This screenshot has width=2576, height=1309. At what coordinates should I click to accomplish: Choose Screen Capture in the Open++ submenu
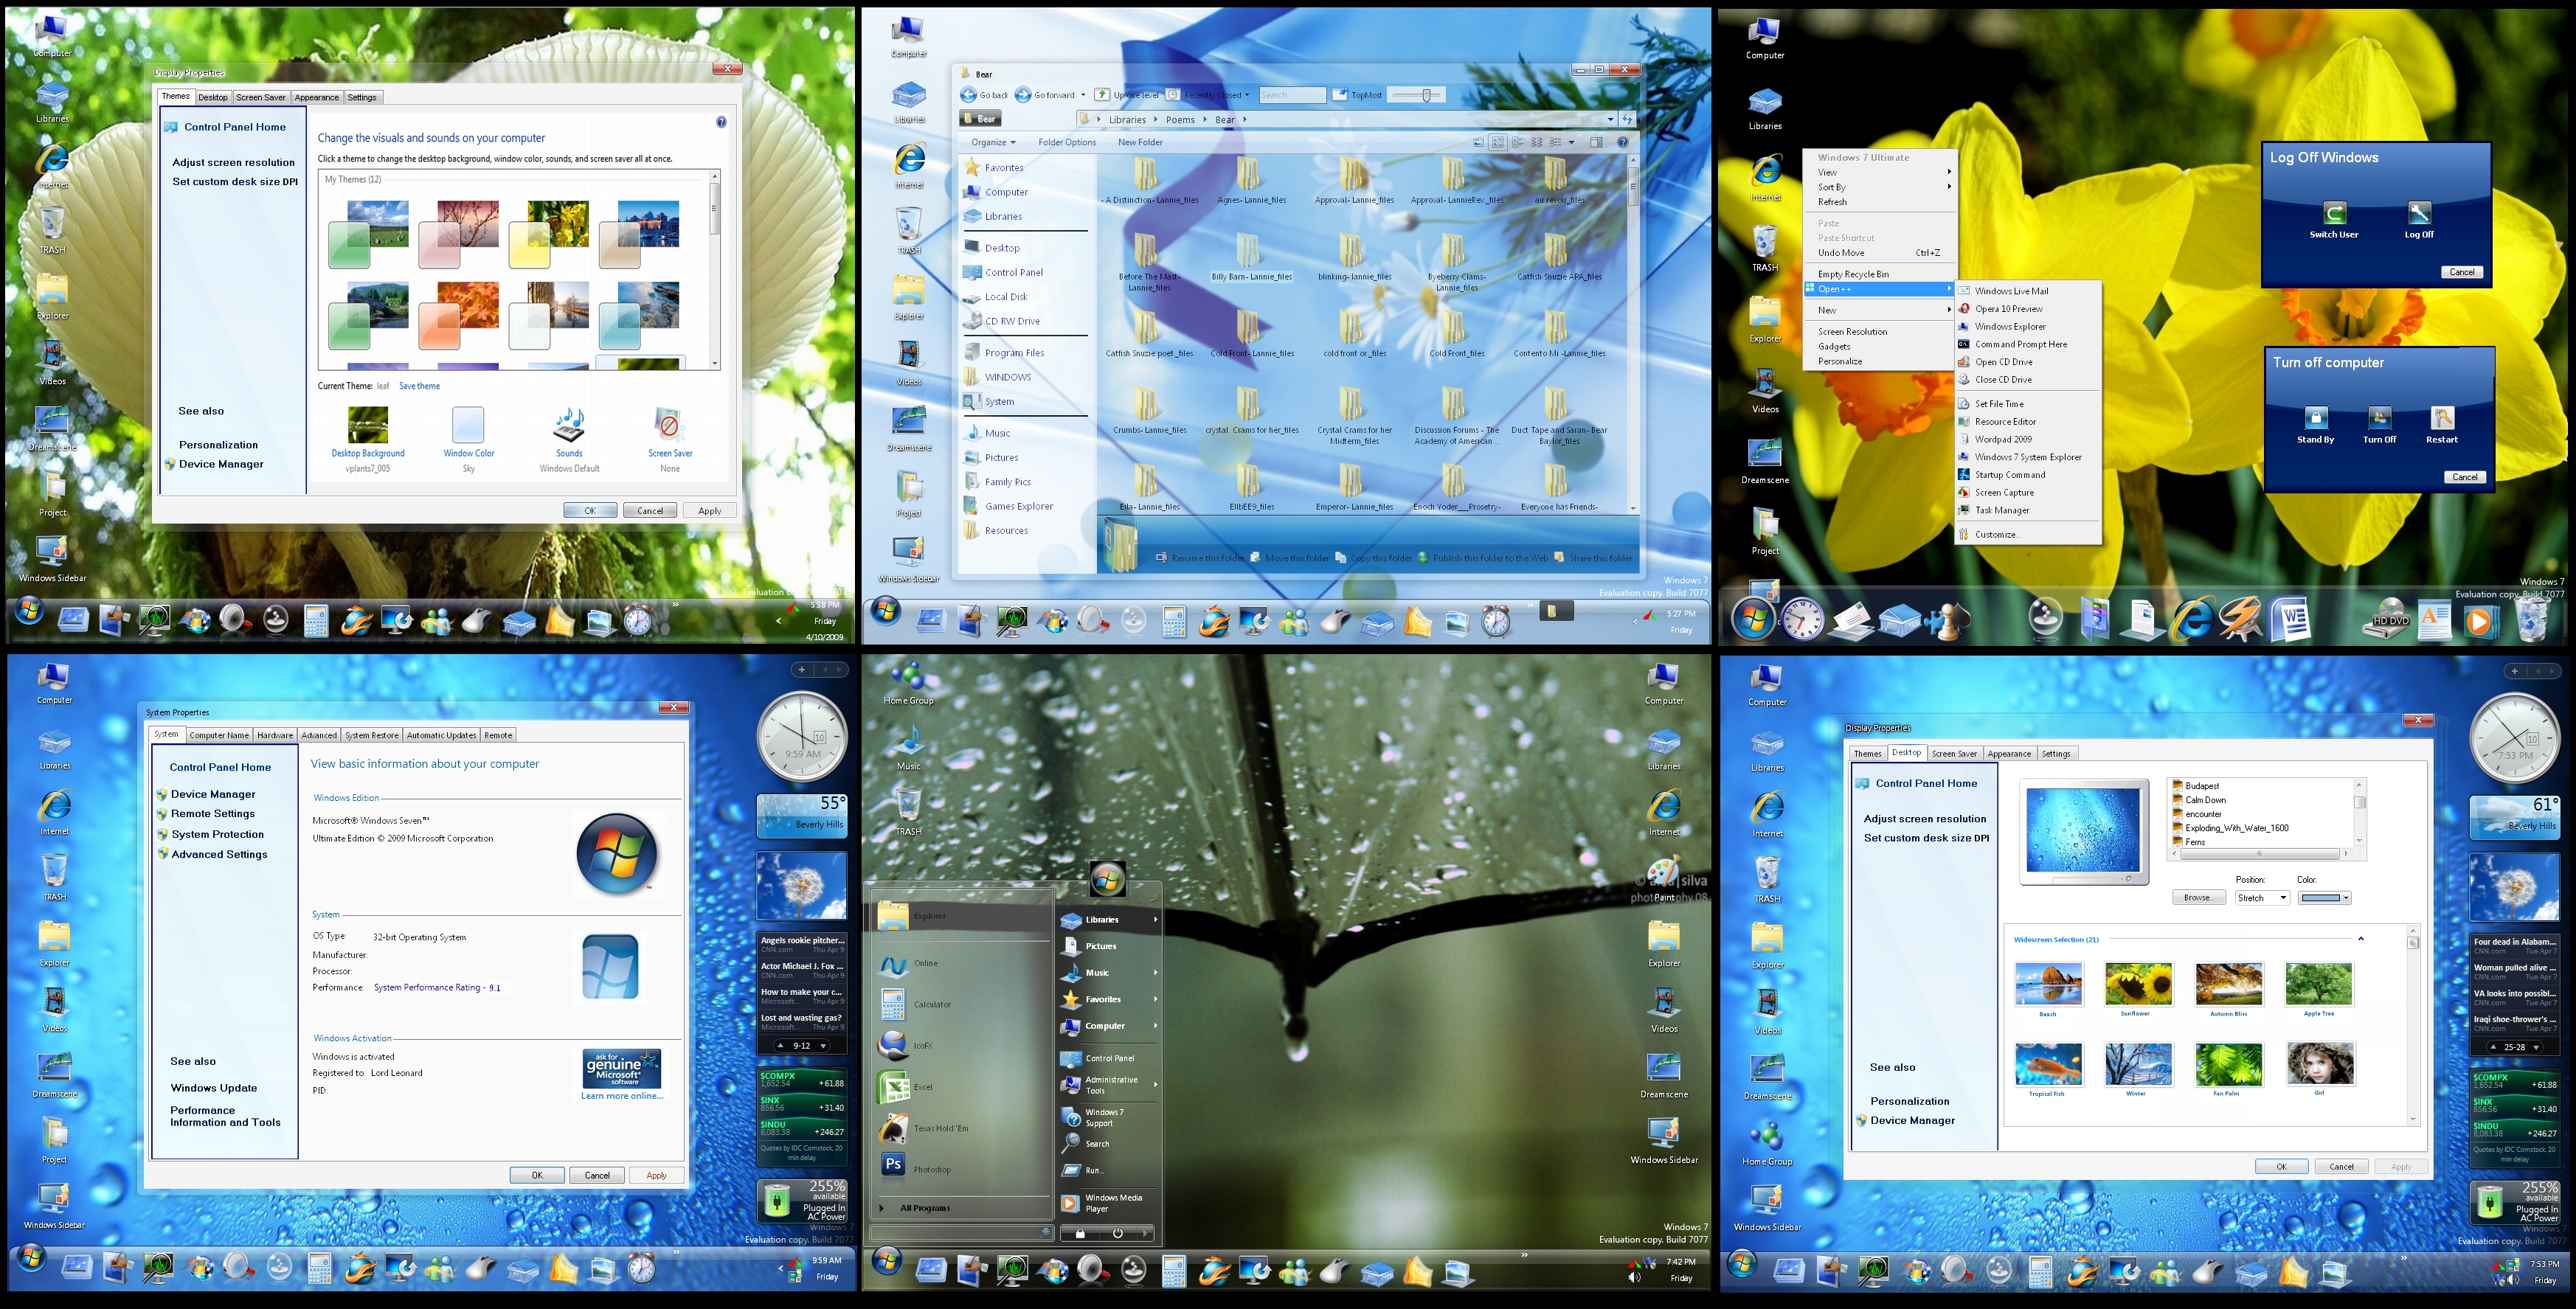[x=2028, y=492]
